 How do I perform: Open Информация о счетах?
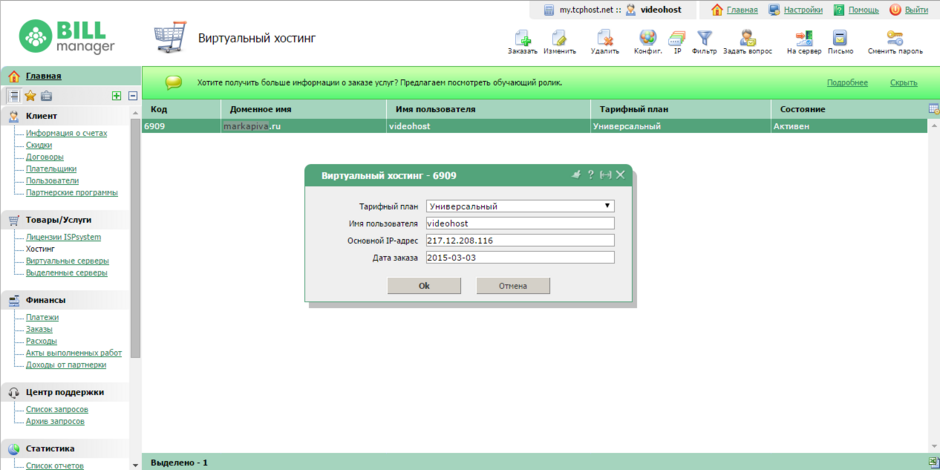click(67, 133)
